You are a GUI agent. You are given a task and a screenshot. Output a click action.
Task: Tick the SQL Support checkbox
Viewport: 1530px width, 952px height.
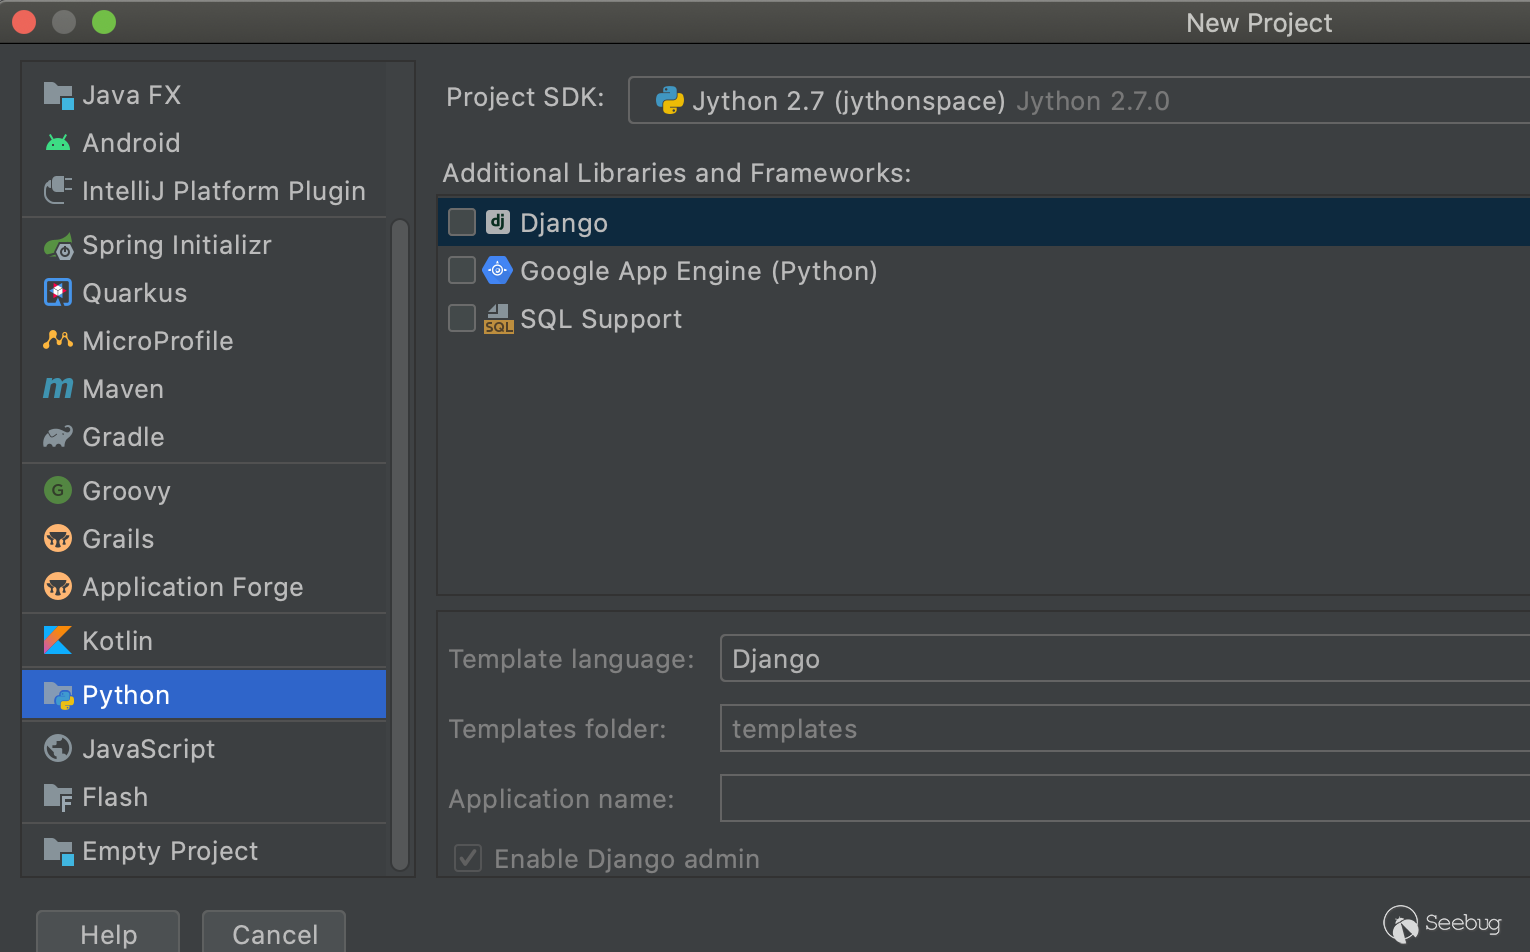click(x=462, y=318)
